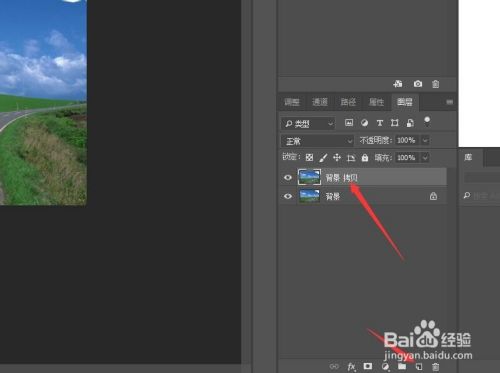Viewport: 500px width, 373px height.
Task: Filter layers by smart objects
Action: pos(410,123)
